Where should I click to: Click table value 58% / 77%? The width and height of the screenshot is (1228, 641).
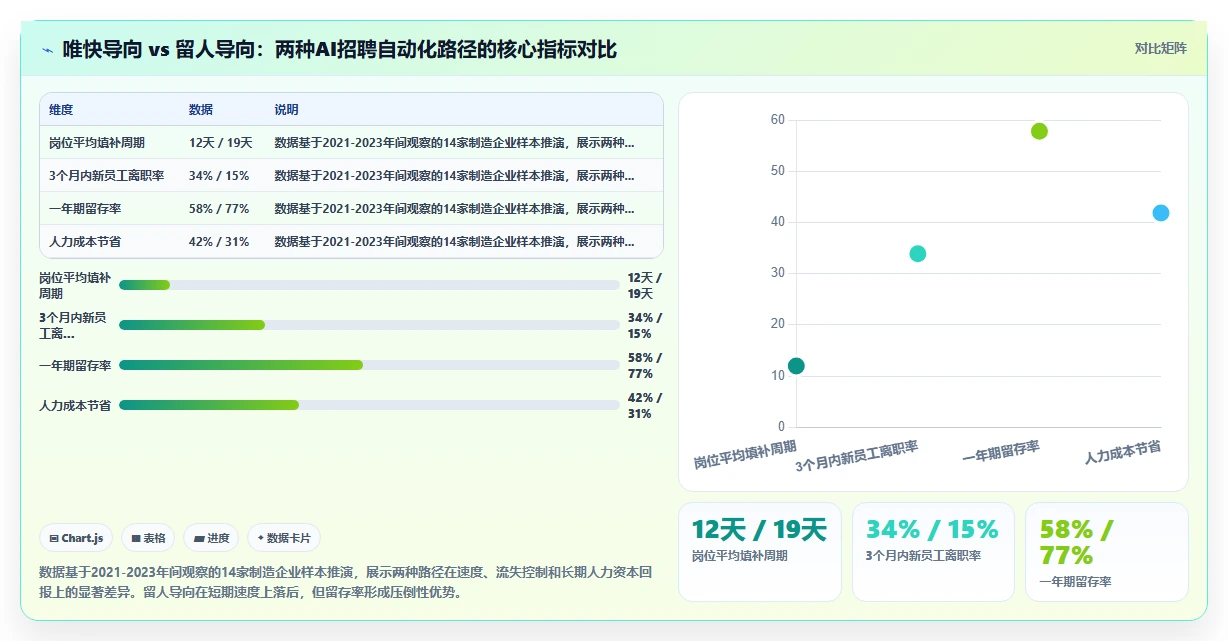pos(219,209)
